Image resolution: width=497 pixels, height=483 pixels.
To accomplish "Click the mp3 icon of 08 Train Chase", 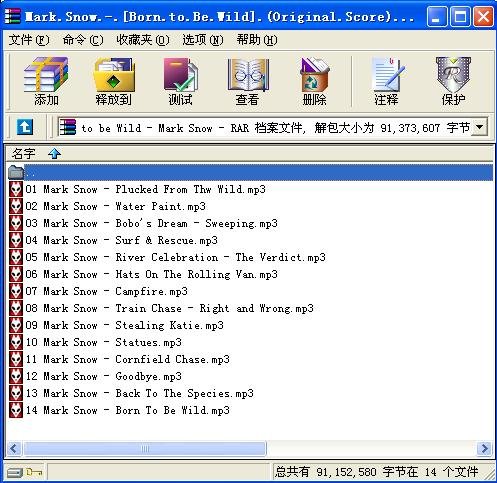I will 16,308.
